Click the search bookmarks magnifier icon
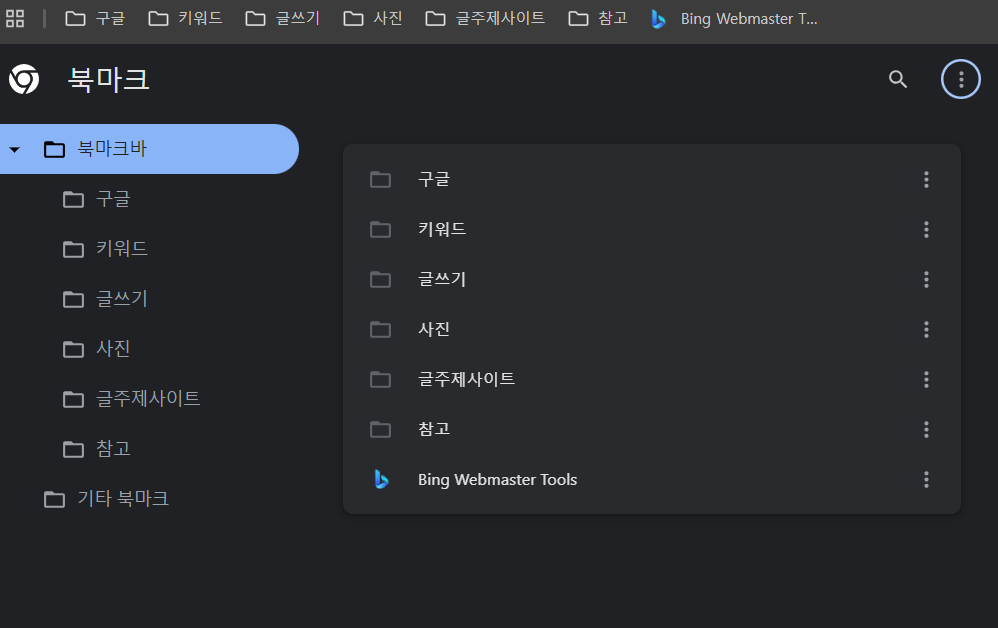The height and width of the screenshot is (628, 998). (897, 79)
